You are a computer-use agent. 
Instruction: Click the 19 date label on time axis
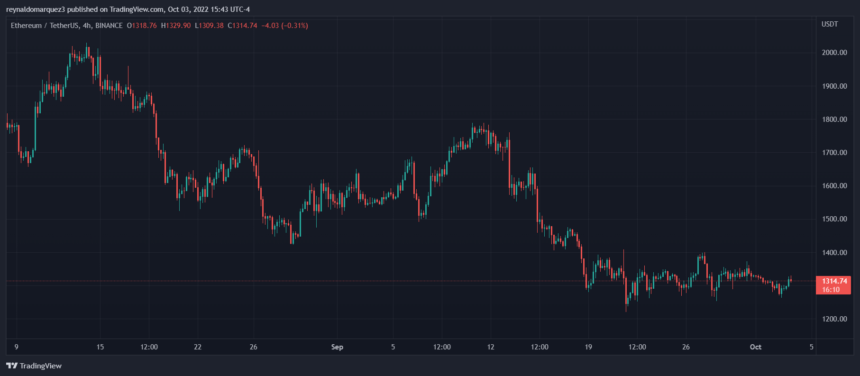[x=589, y=347]
